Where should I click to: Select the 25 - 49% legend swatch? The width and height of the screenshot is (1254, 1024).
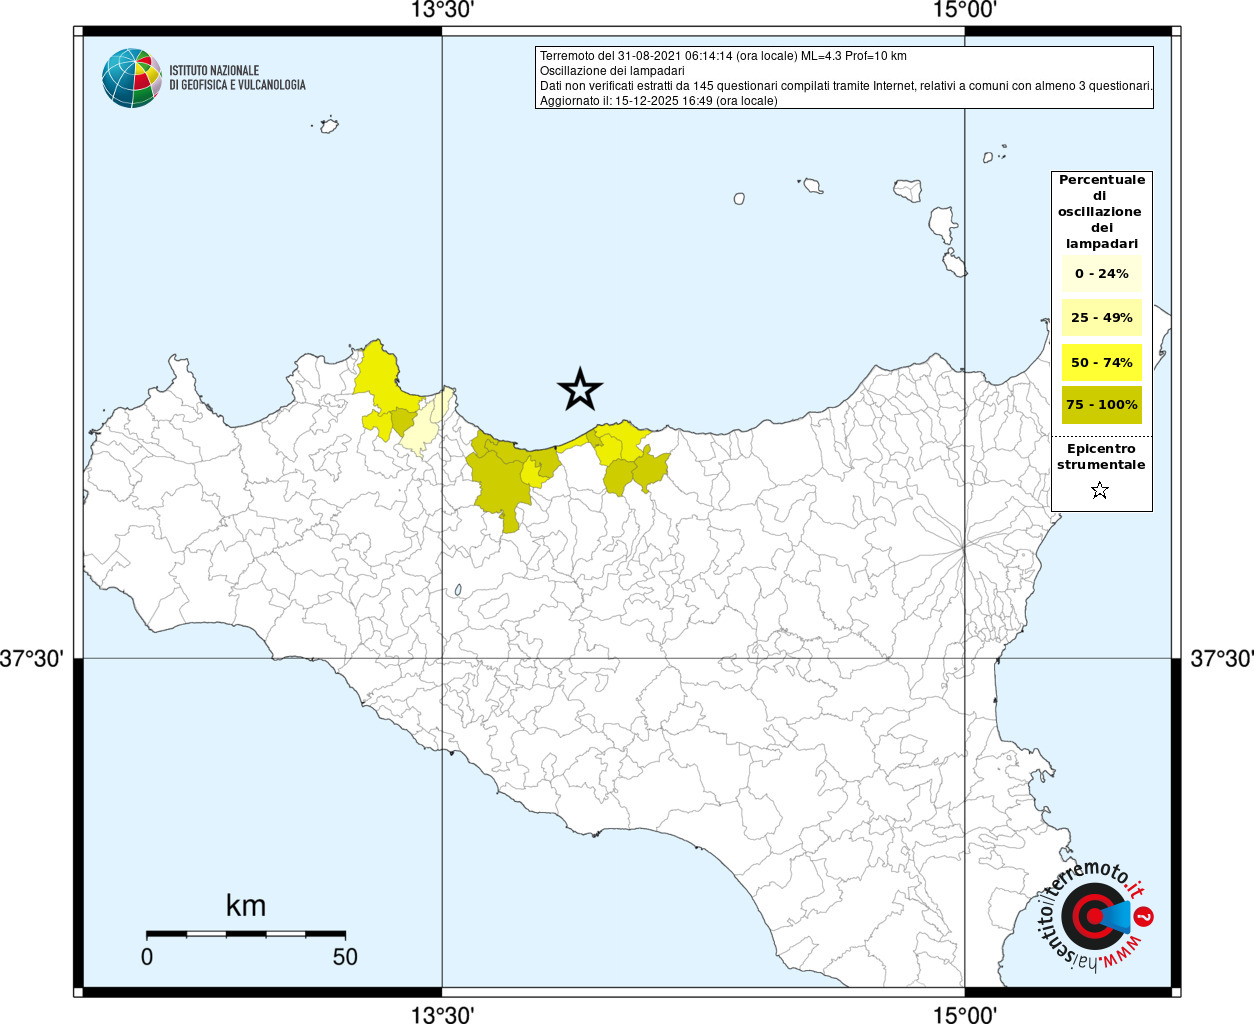[1102, 318]
